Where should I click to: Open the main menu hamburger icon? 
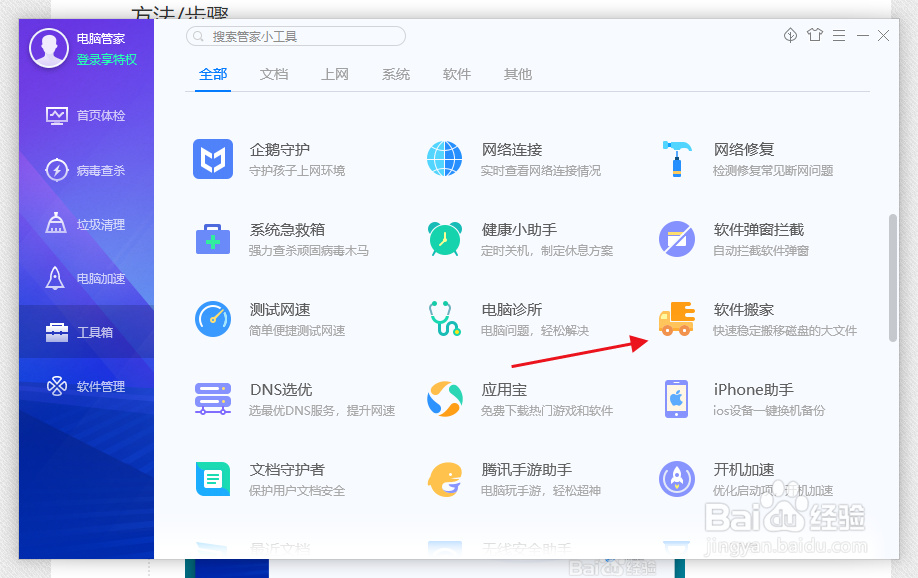pyautogui.click(x=839, y=36)
